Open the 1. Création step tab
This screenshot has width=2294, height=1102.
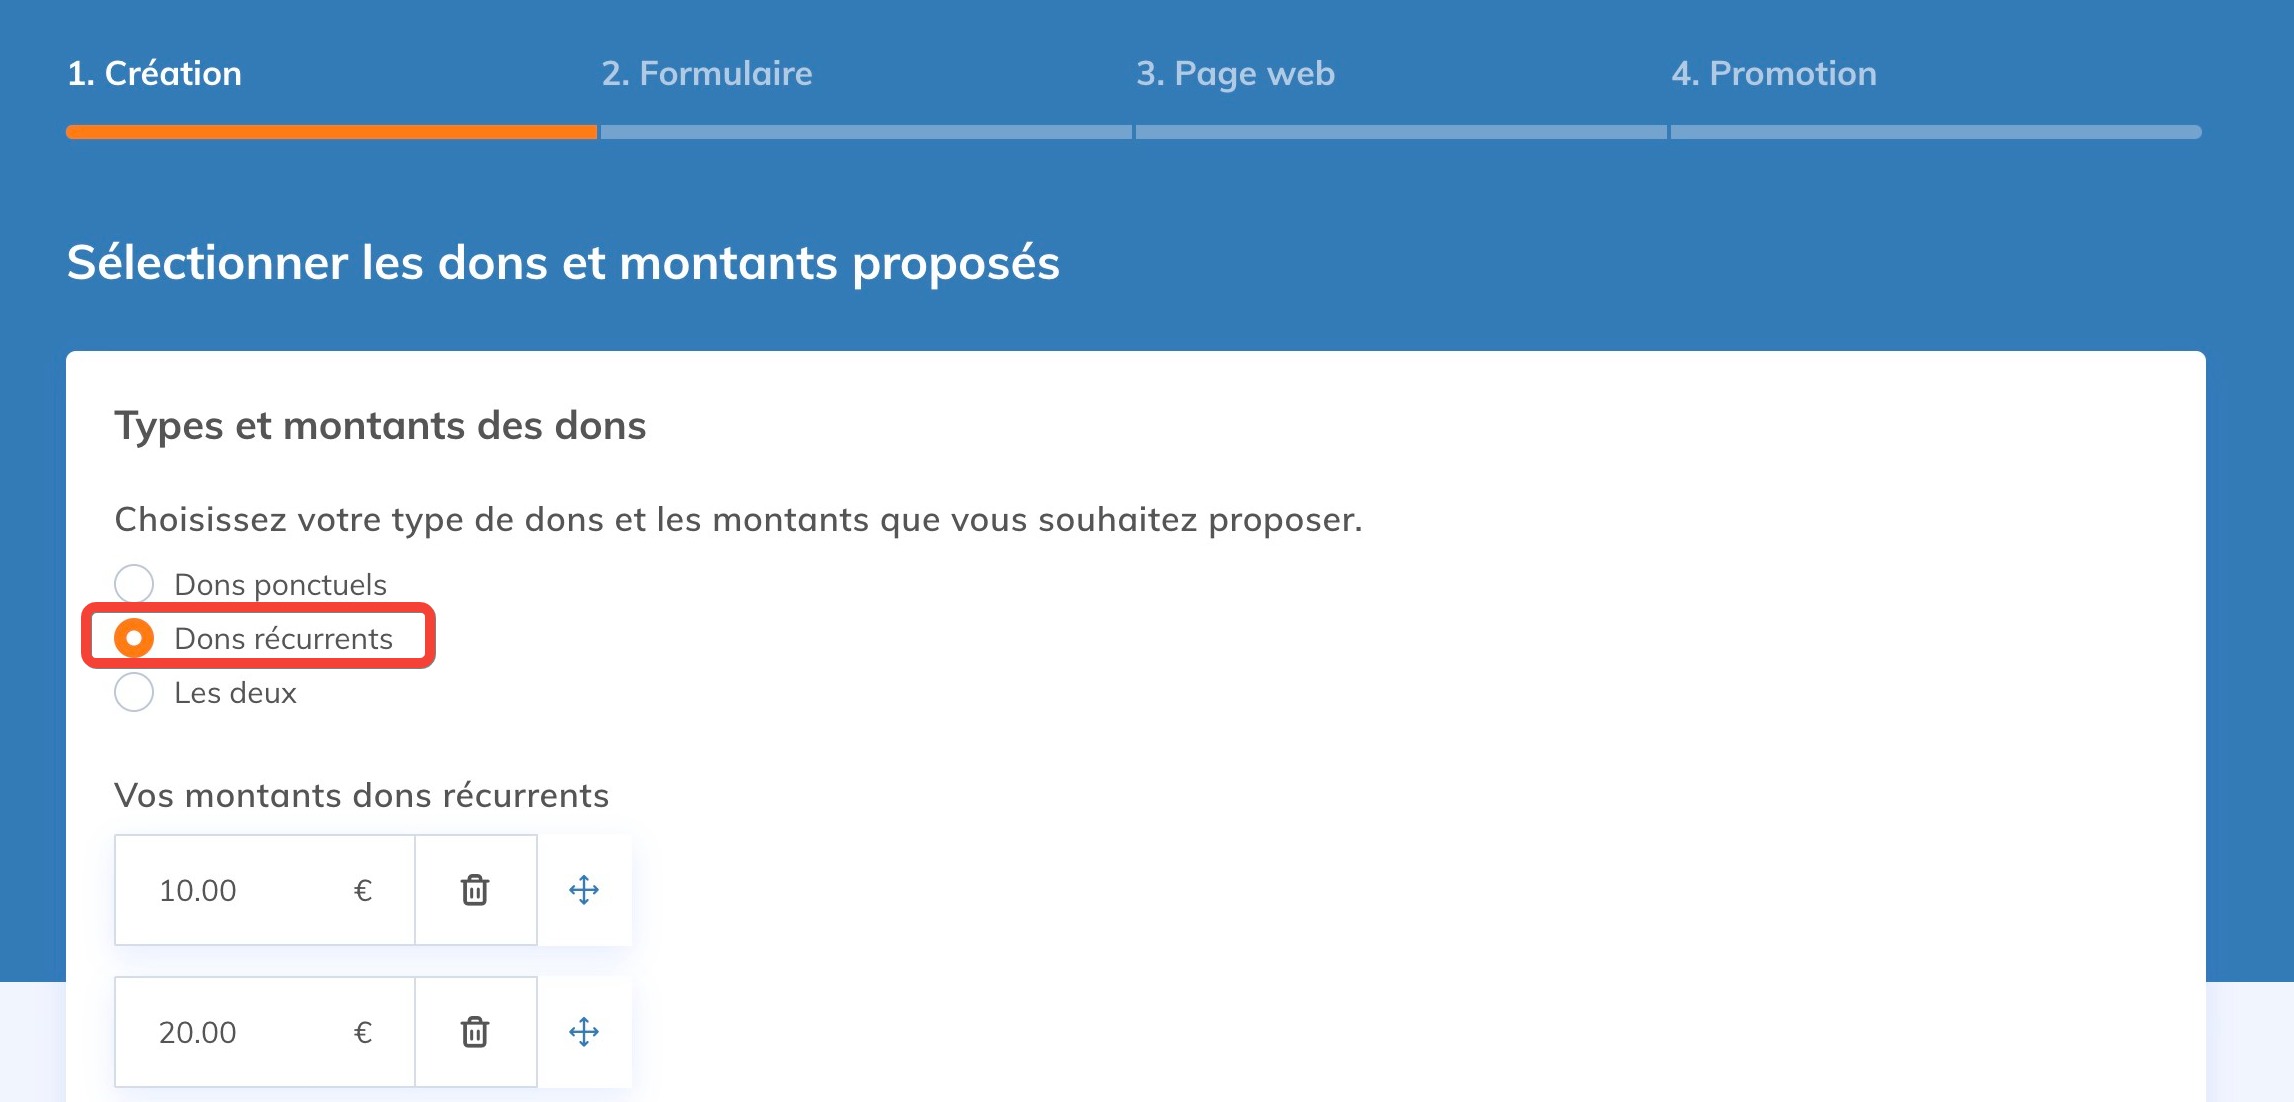click(x=154, y=73)
